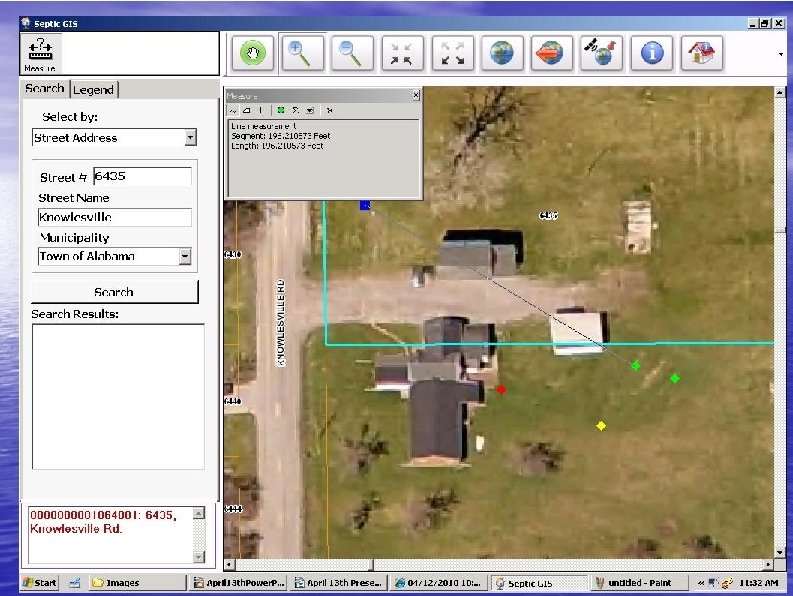793x596 pixels.
Task: Select the blue Identify info tool
Action: pyautogui.click(x=651, y=53)
